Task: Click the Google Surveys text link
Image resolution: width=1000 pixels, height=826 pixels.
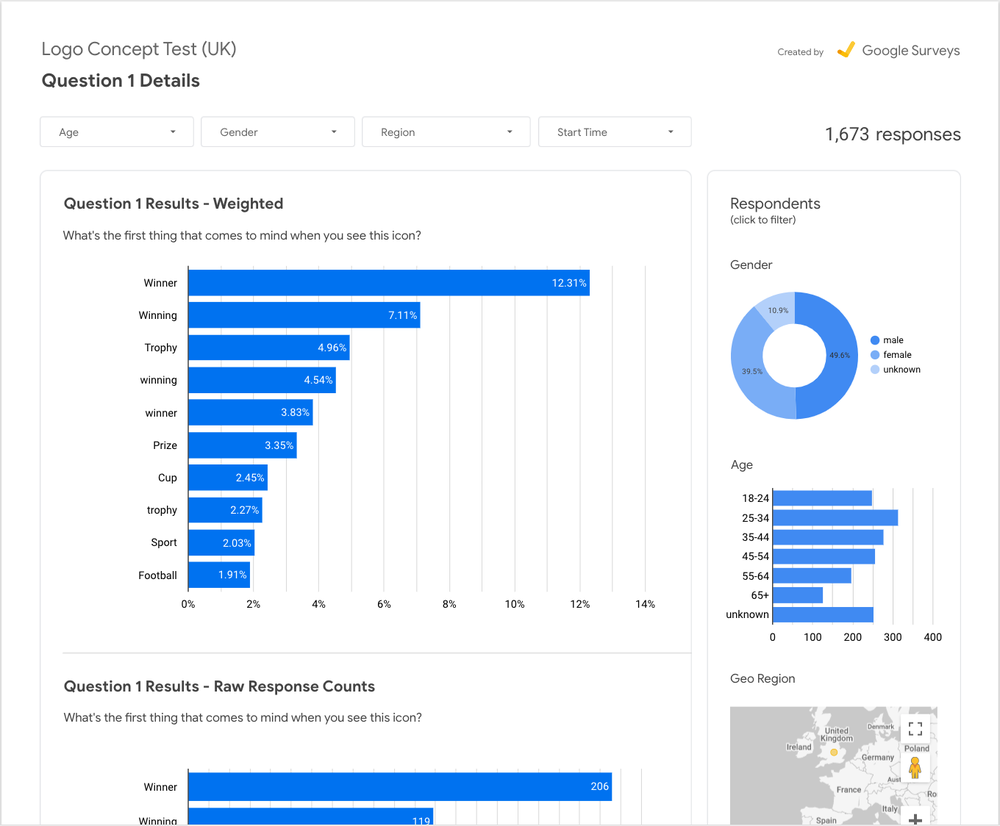Action: click(910, 51)
